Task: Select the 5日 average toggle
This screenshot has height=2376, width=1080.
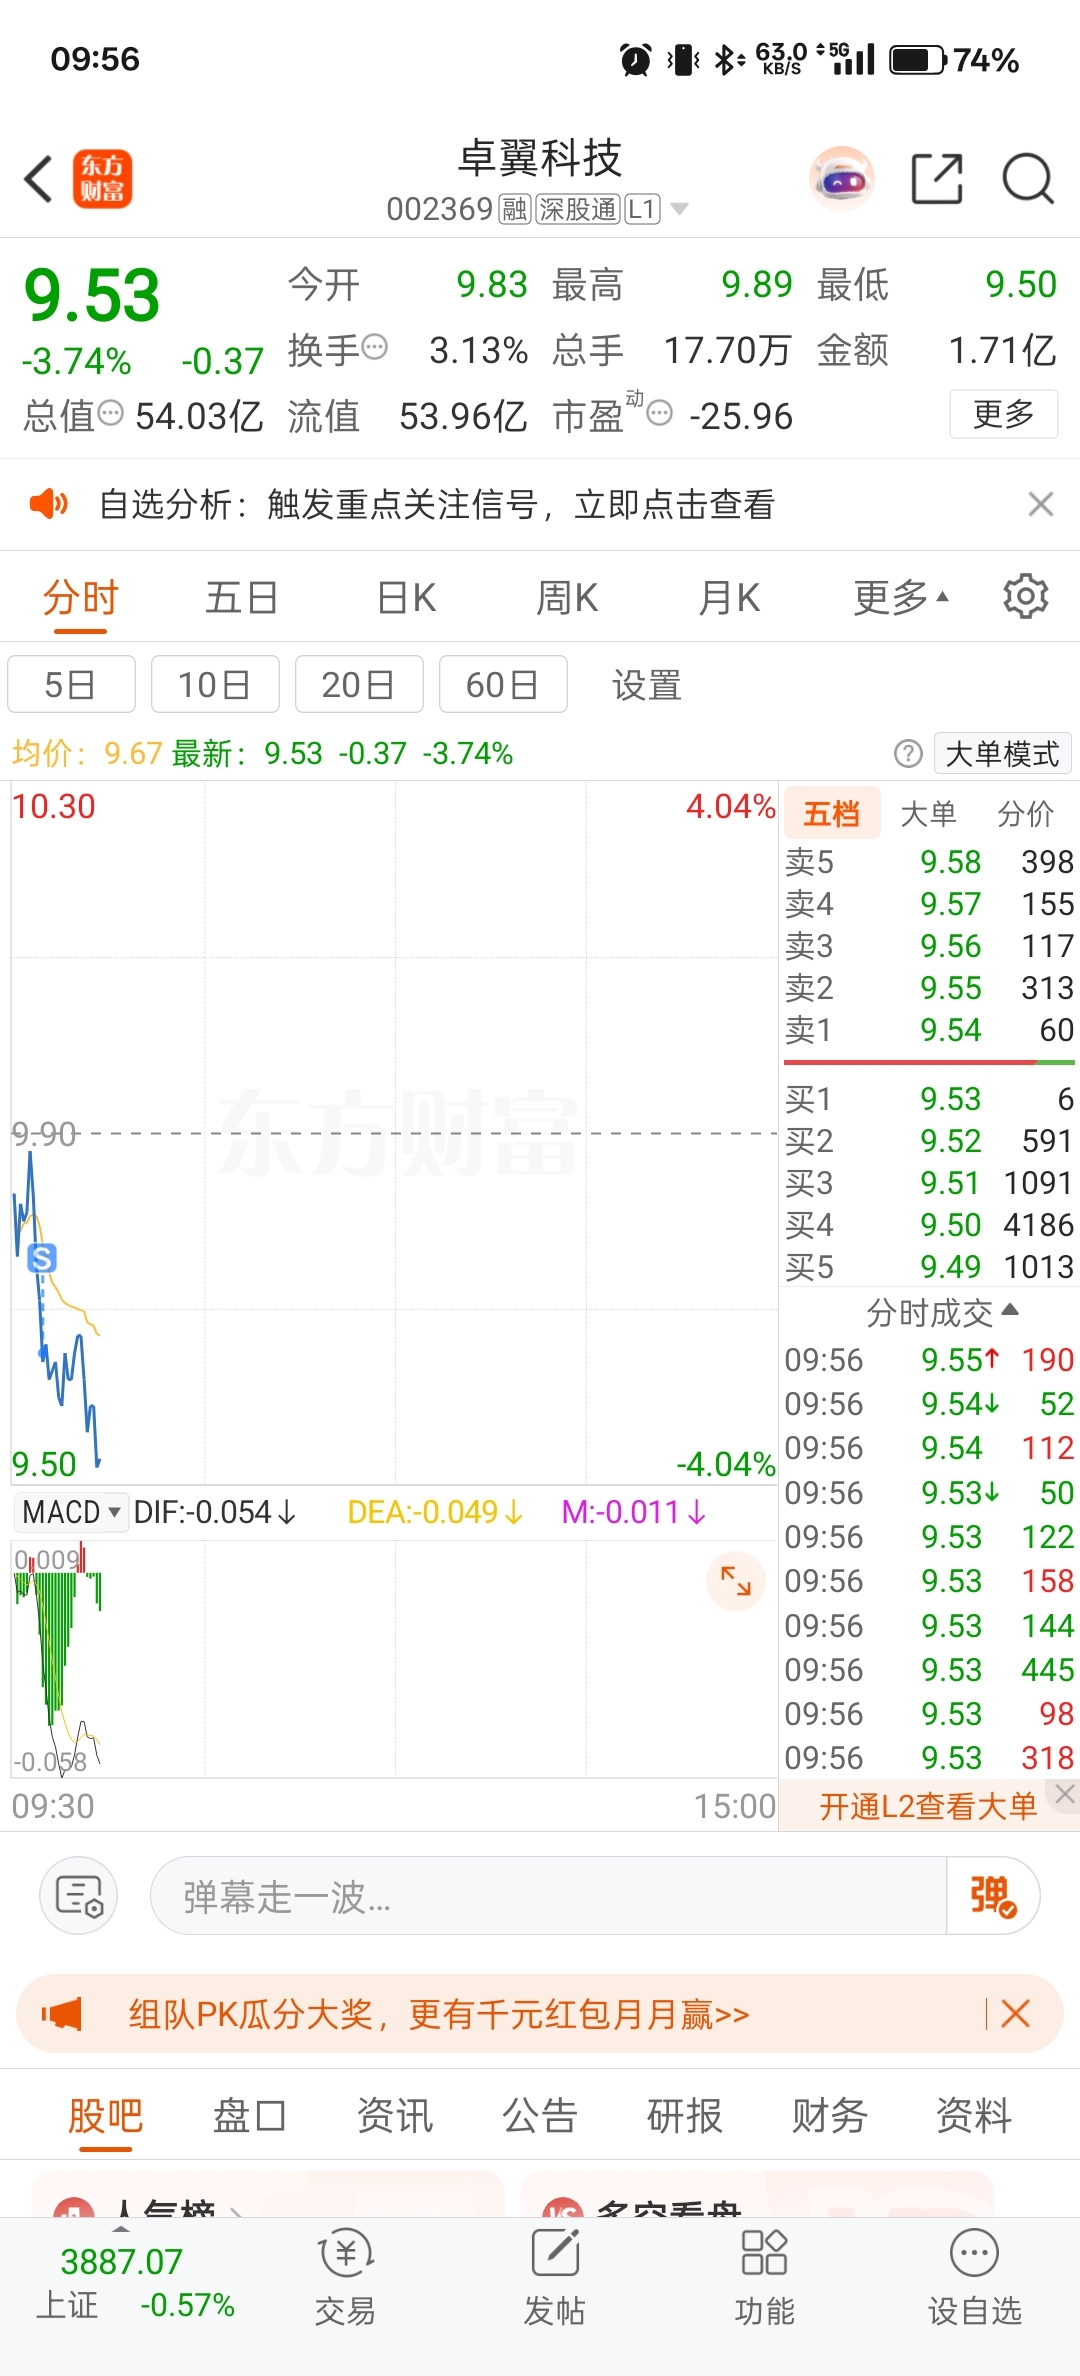Action: point(71,684)
